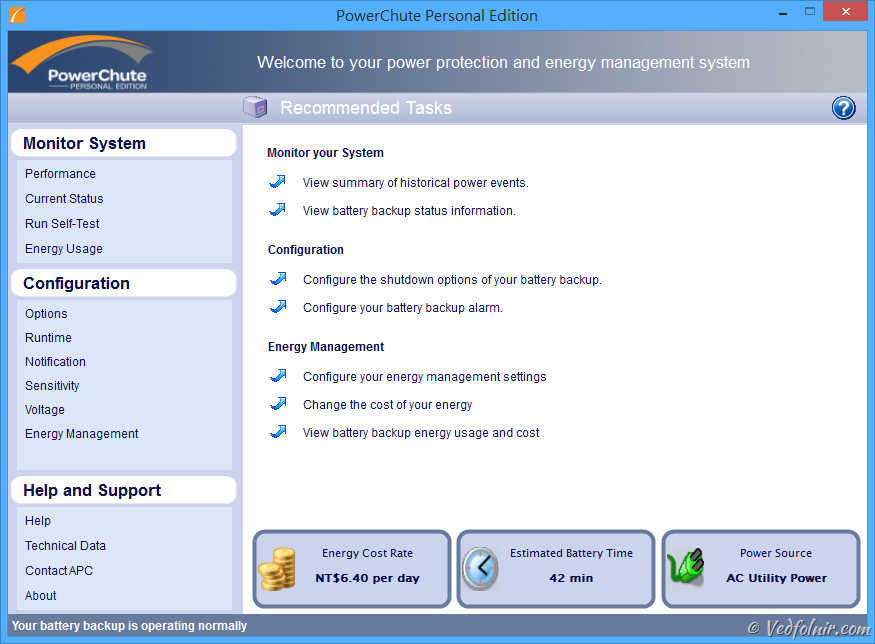Click the clock icon for Estimated Battery Time
Image resolution: width=875 pixels, height=644 pixels.
pyautogui.click(x=480, y=569)
